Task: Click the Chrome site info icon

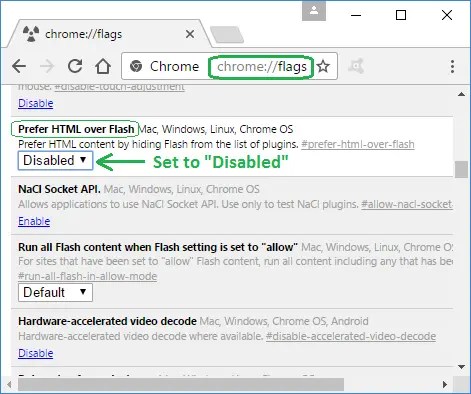Action: pos(136,66)
